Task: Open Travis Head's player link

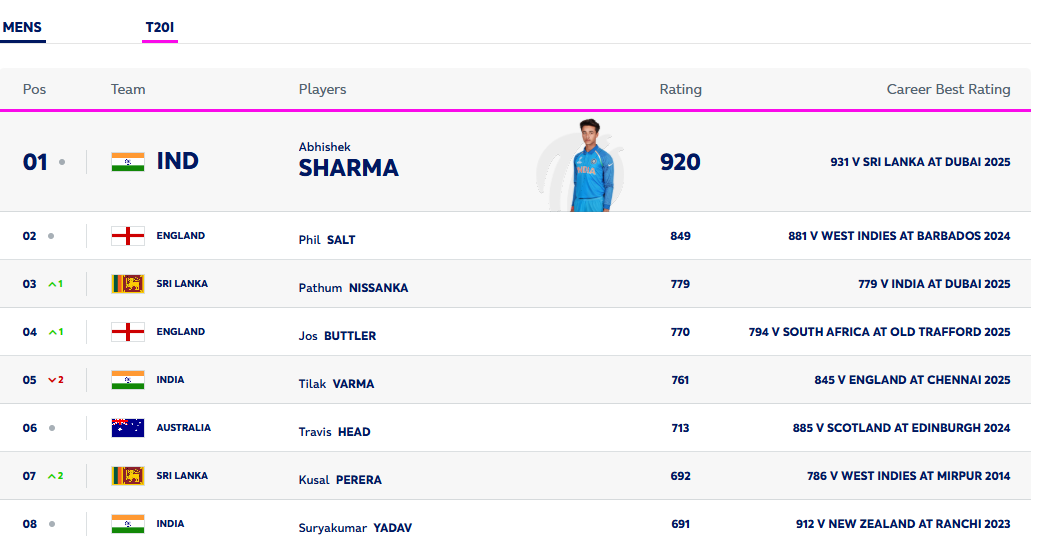Action: [334, 432]
